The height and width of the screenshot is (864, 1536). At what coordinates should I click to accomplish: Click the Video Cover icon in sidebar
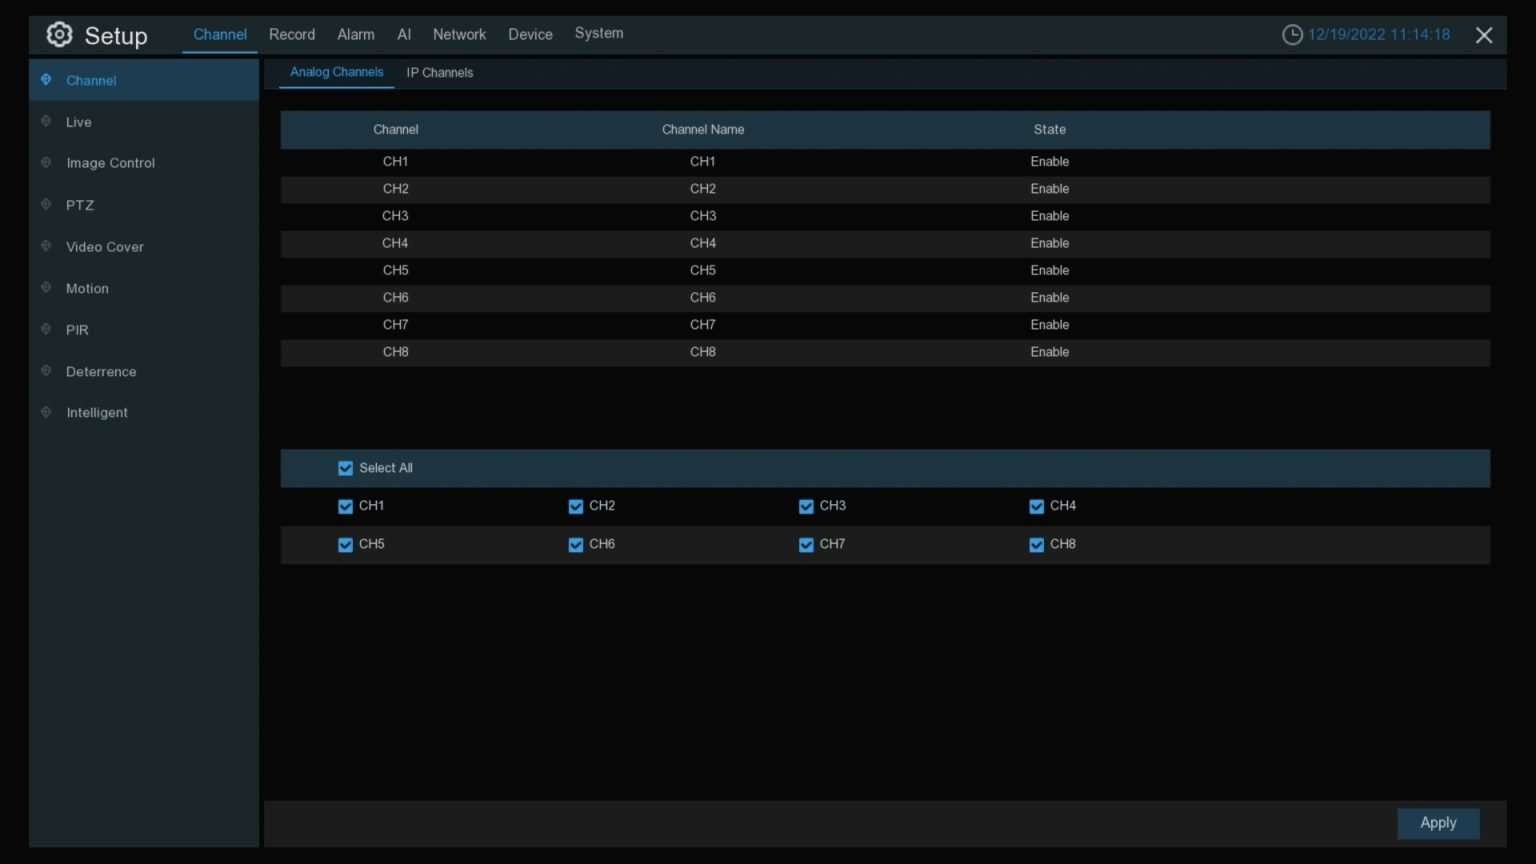[46, 246]
